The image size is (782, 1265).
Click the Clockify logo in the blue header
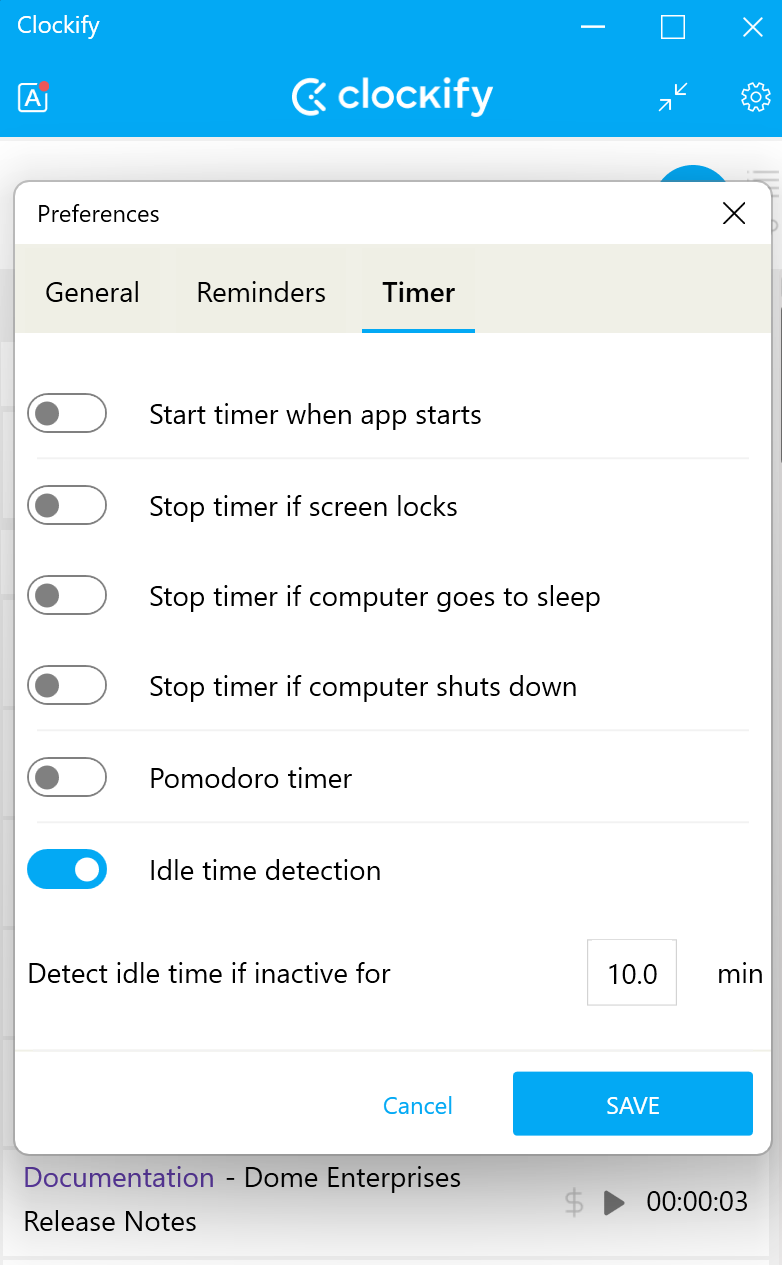pos(391,96)
